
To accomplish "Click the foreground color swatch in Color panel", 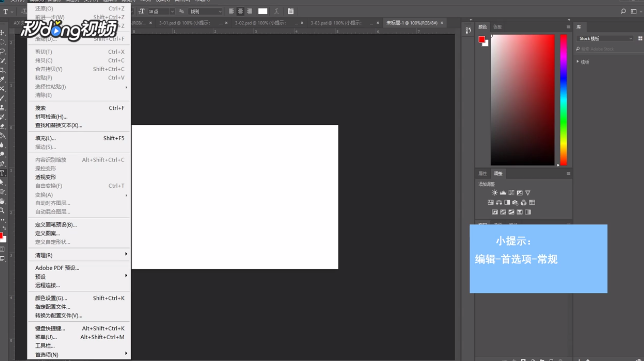I will pos(481,39).
